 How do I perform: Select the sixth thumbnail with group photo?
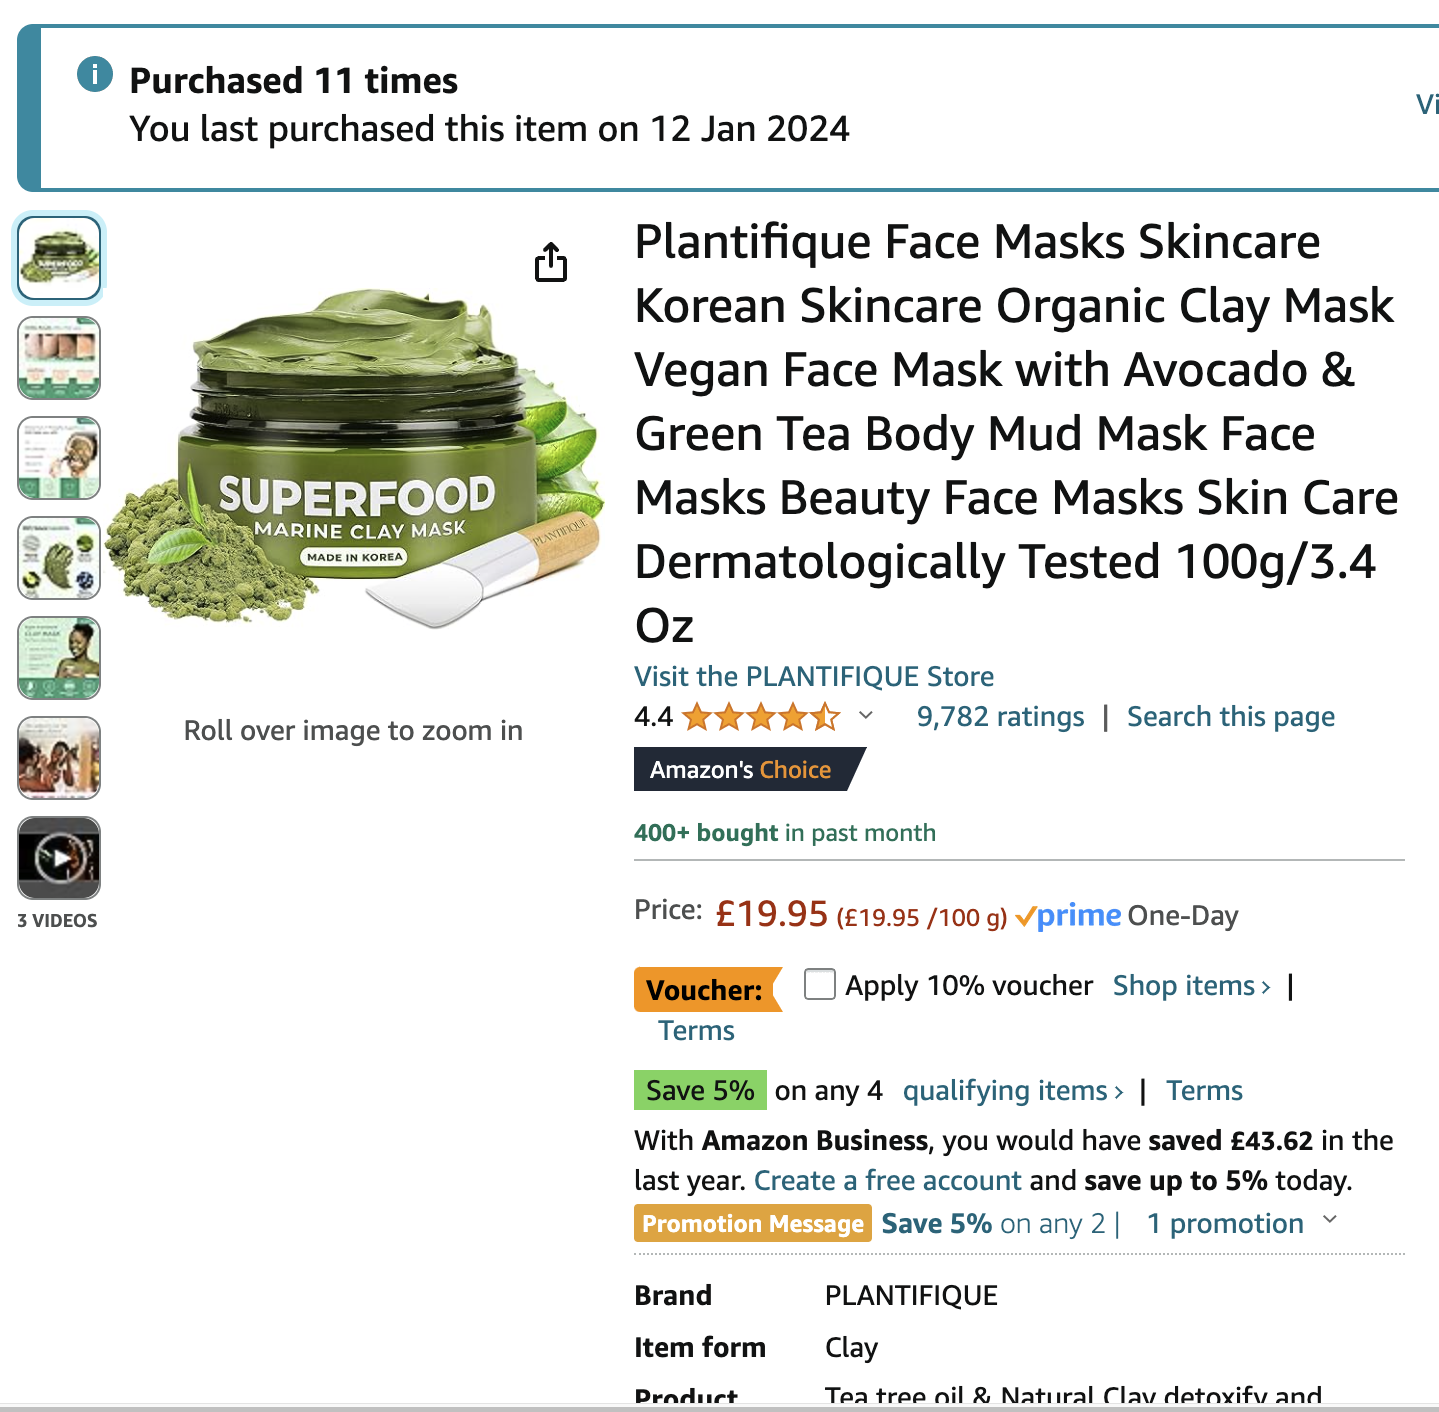coord(59,758)
